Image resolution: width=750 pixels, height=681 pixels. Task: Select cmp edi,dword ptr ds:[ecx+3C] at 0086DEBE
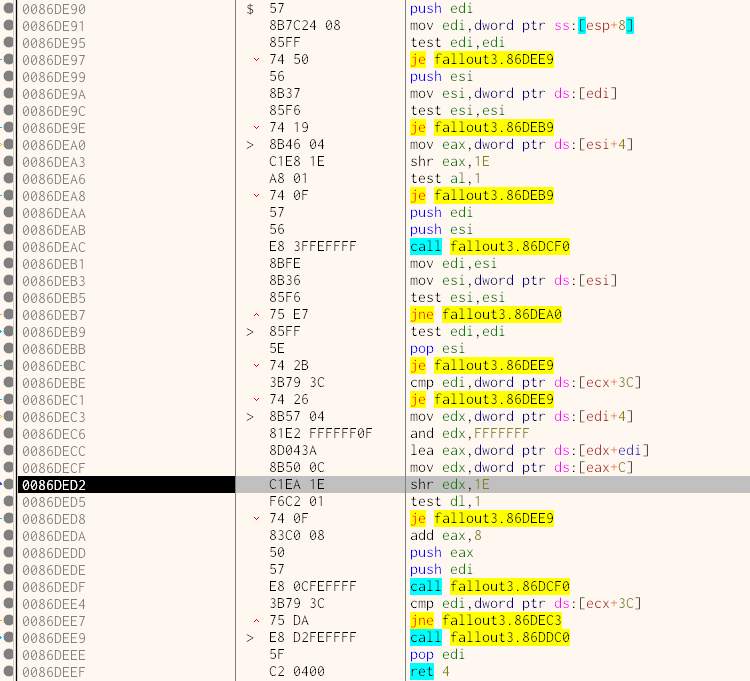[x=526, y=383]
